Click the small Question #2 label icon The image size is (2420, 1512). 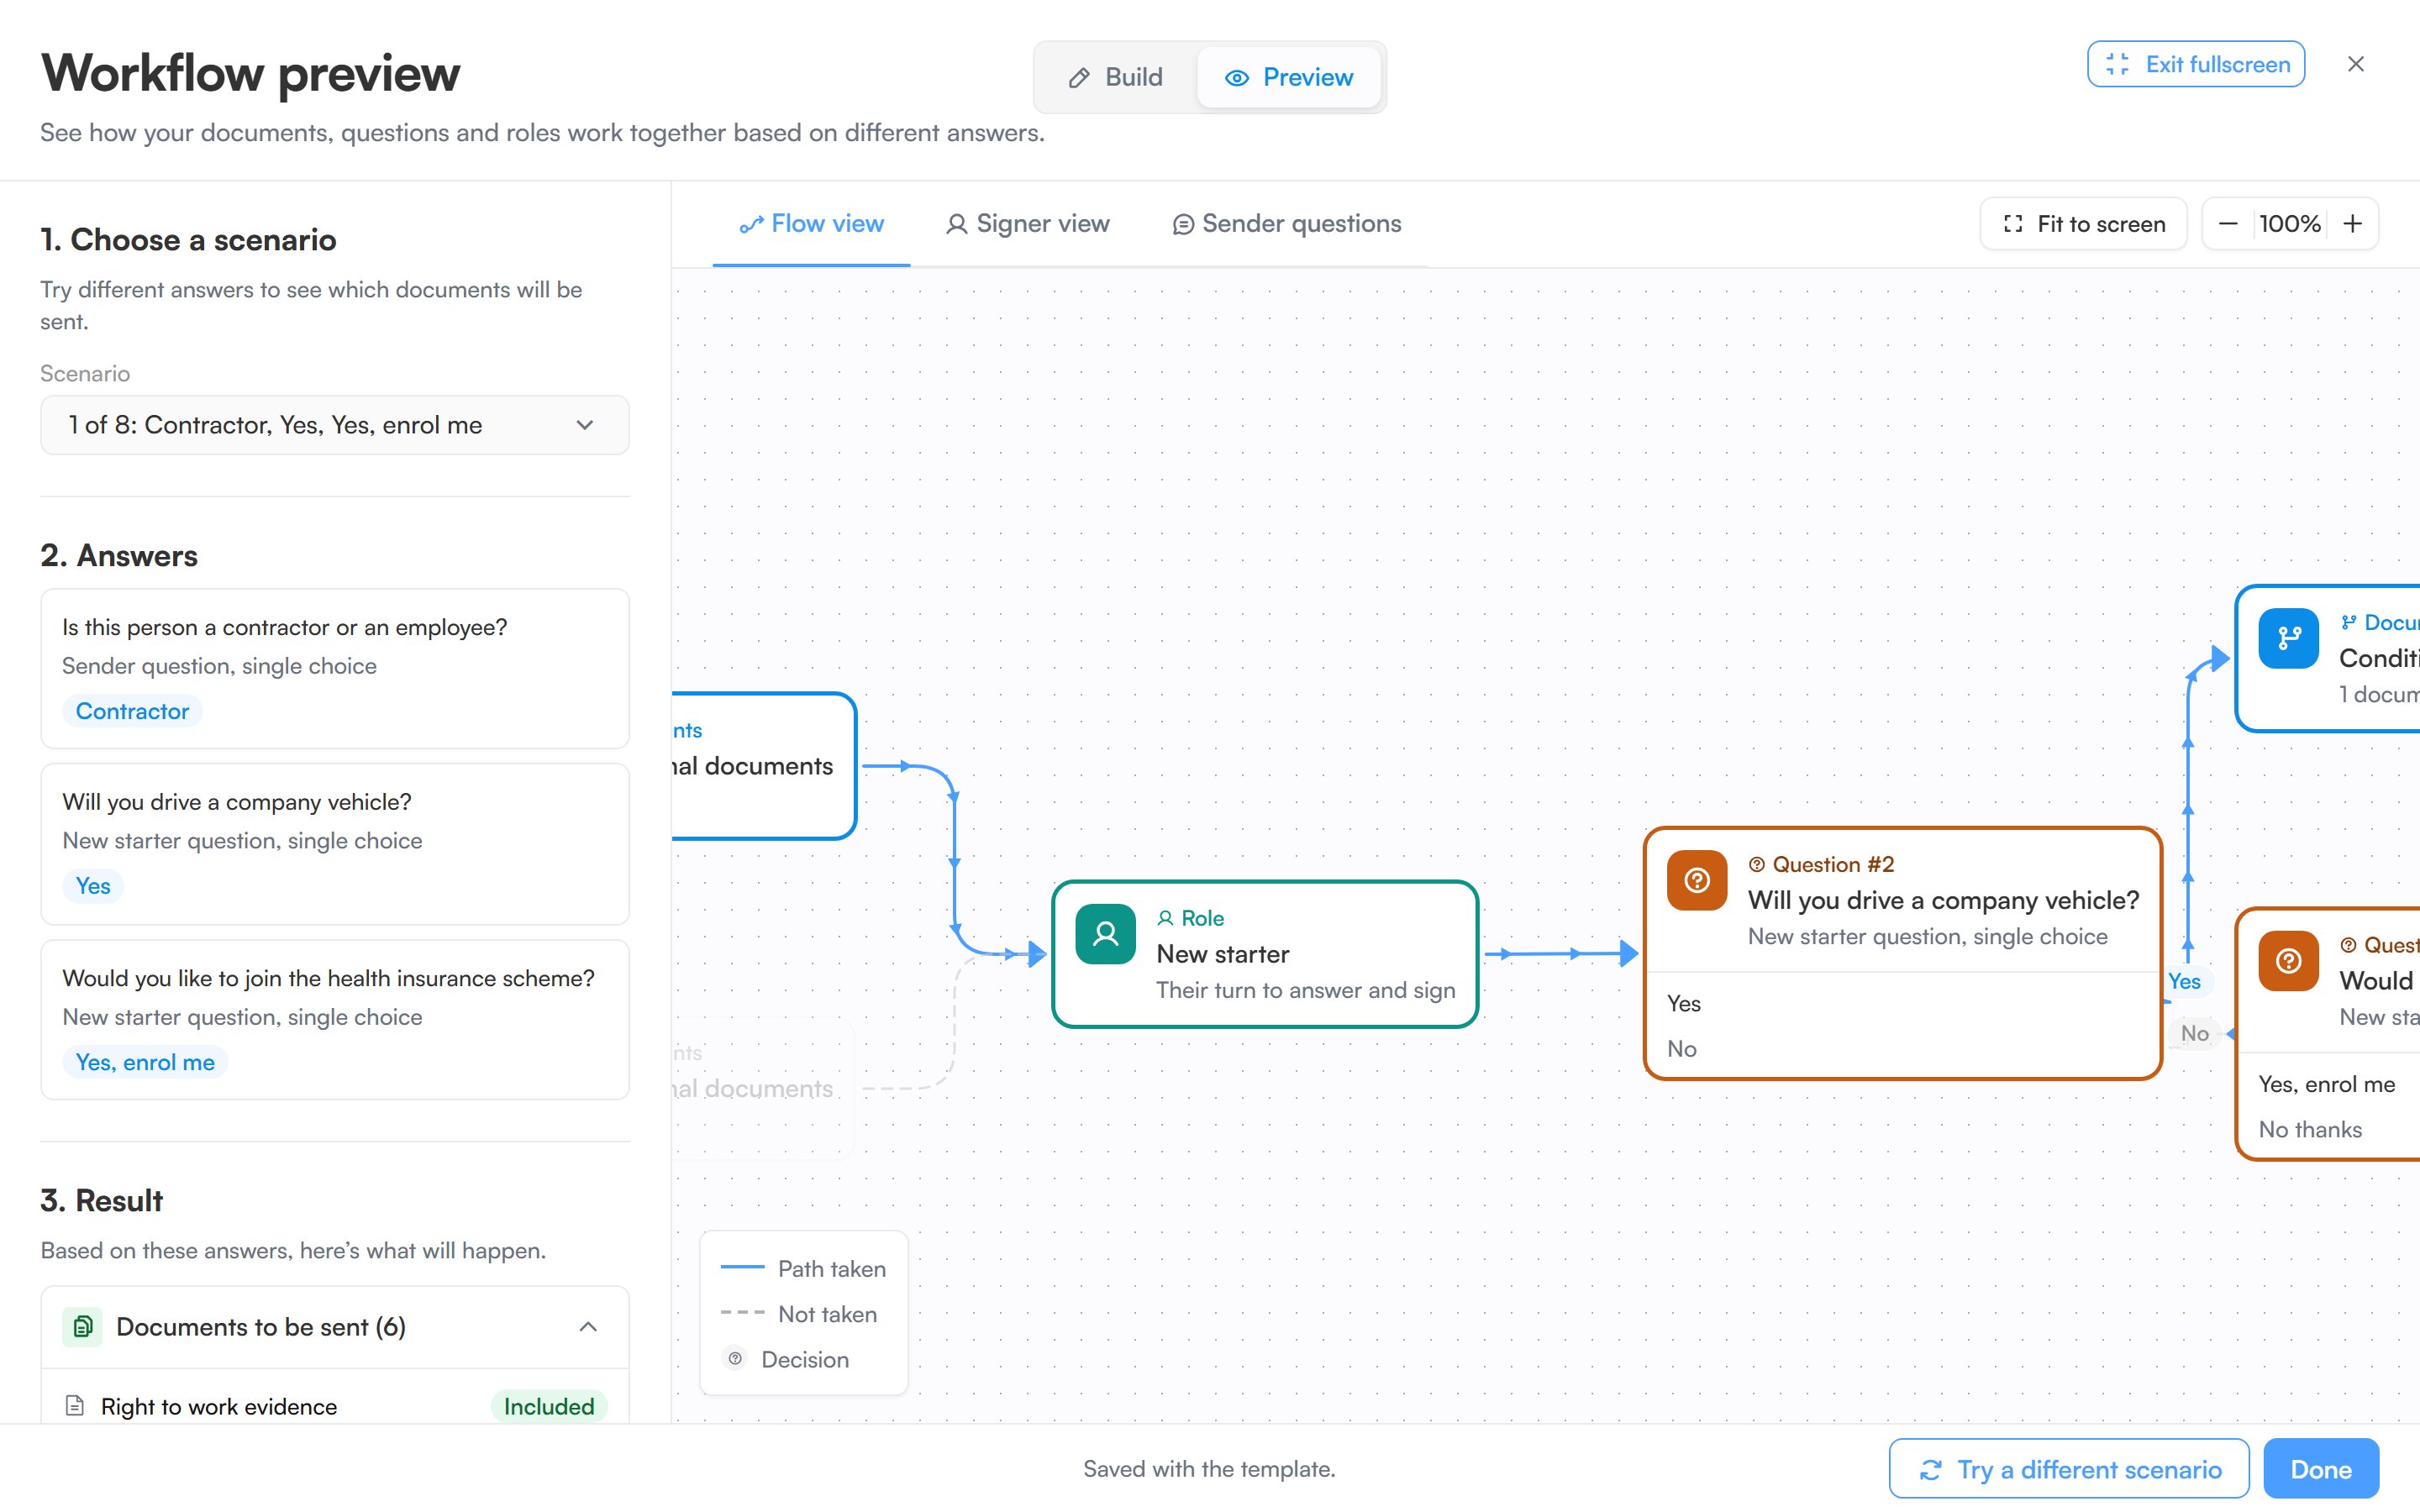[x=1756, y=864]
